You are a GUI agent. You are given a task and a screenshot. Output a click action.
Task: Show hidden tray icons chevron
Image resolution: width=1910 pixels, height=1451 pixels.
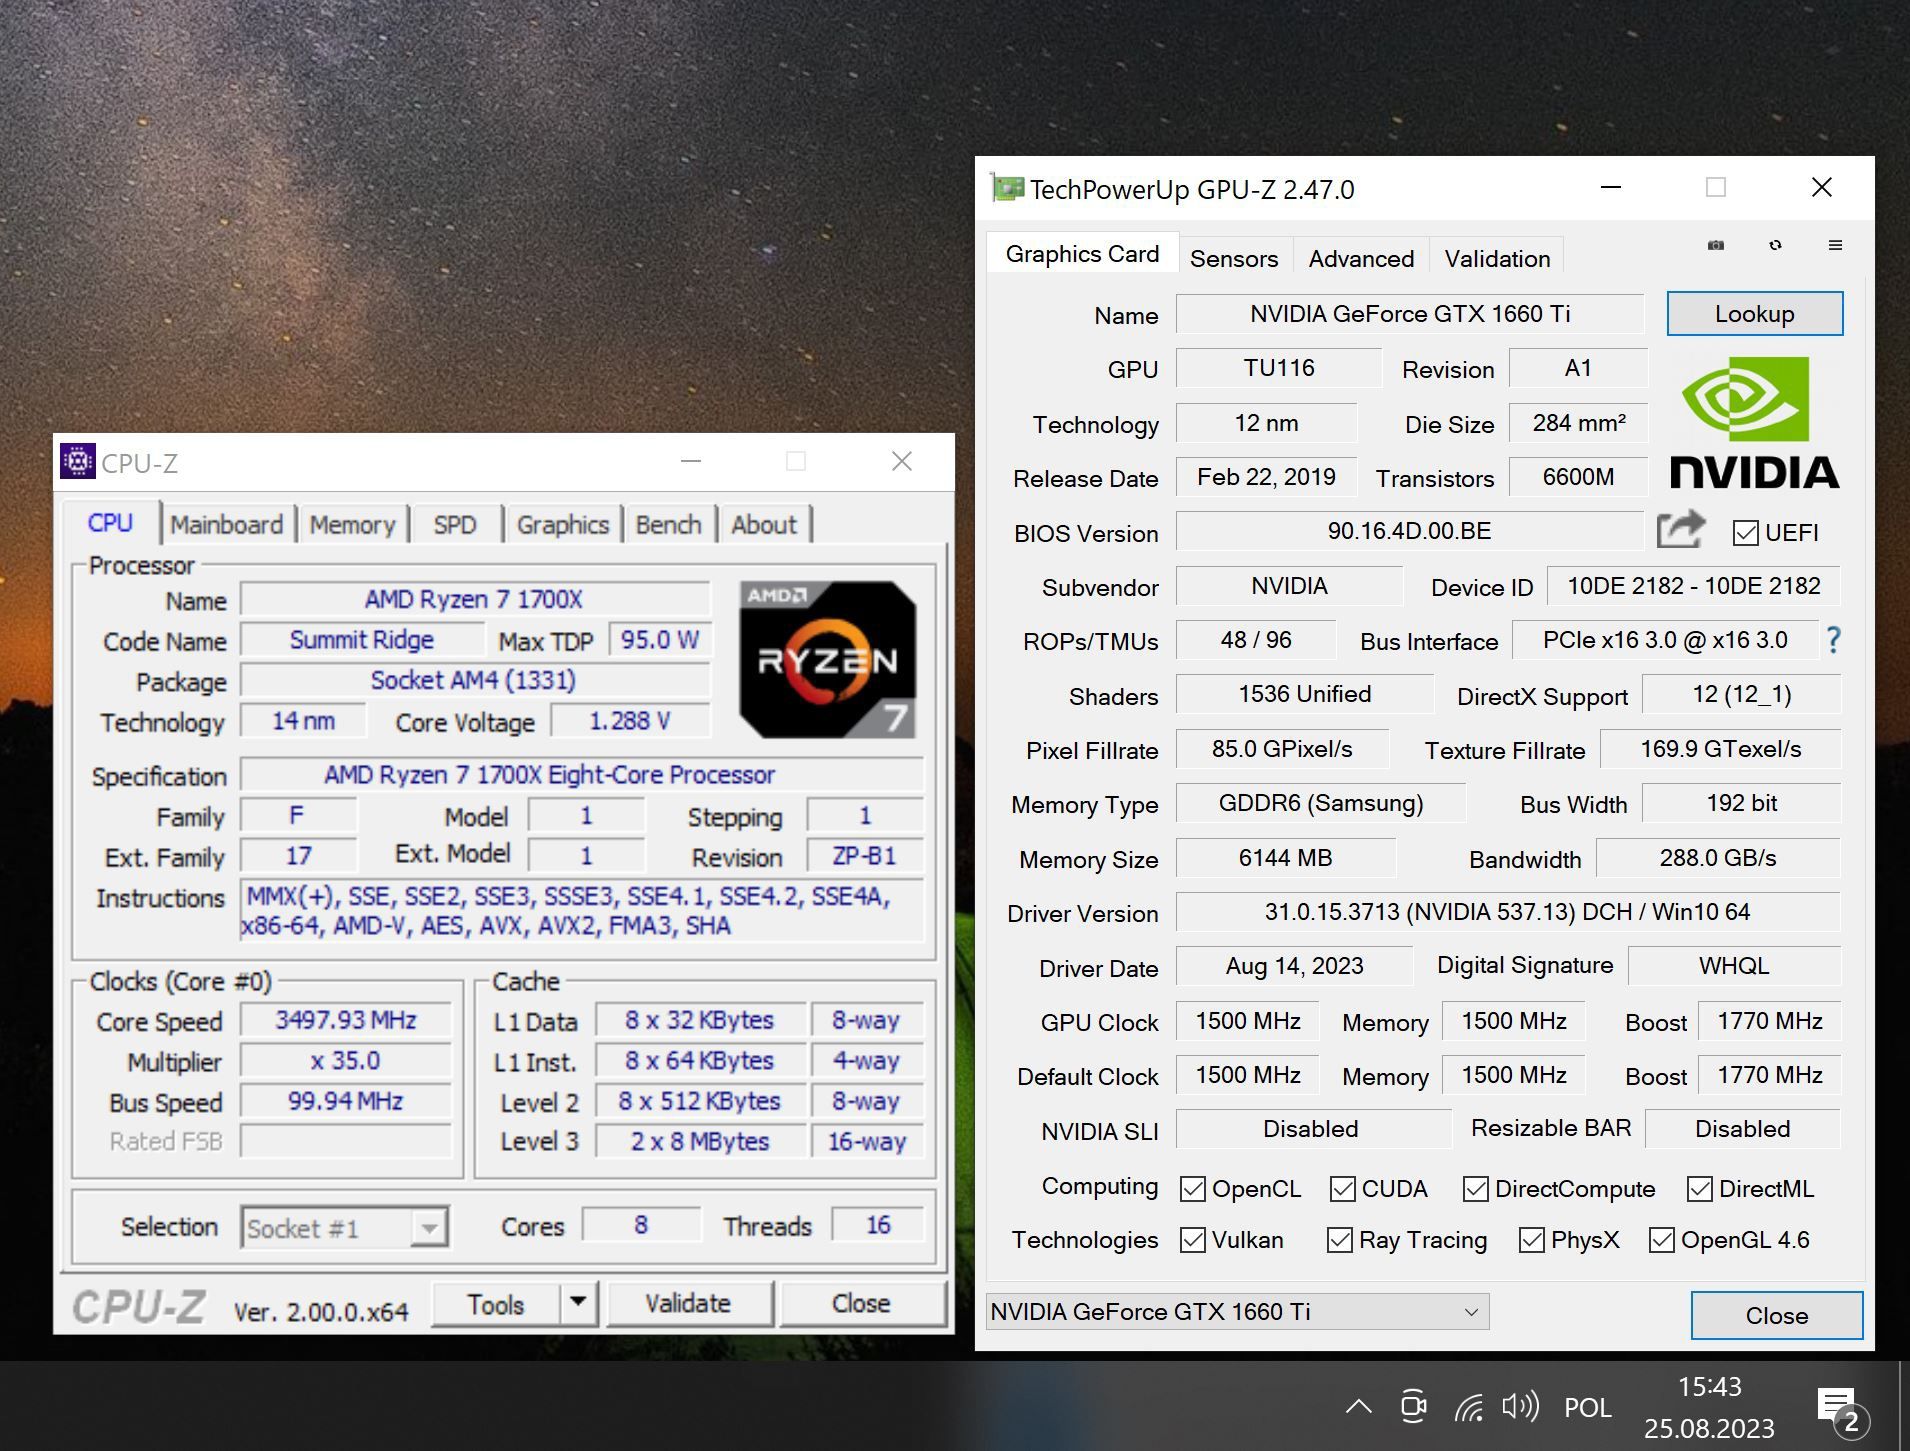[1358, 1407]
